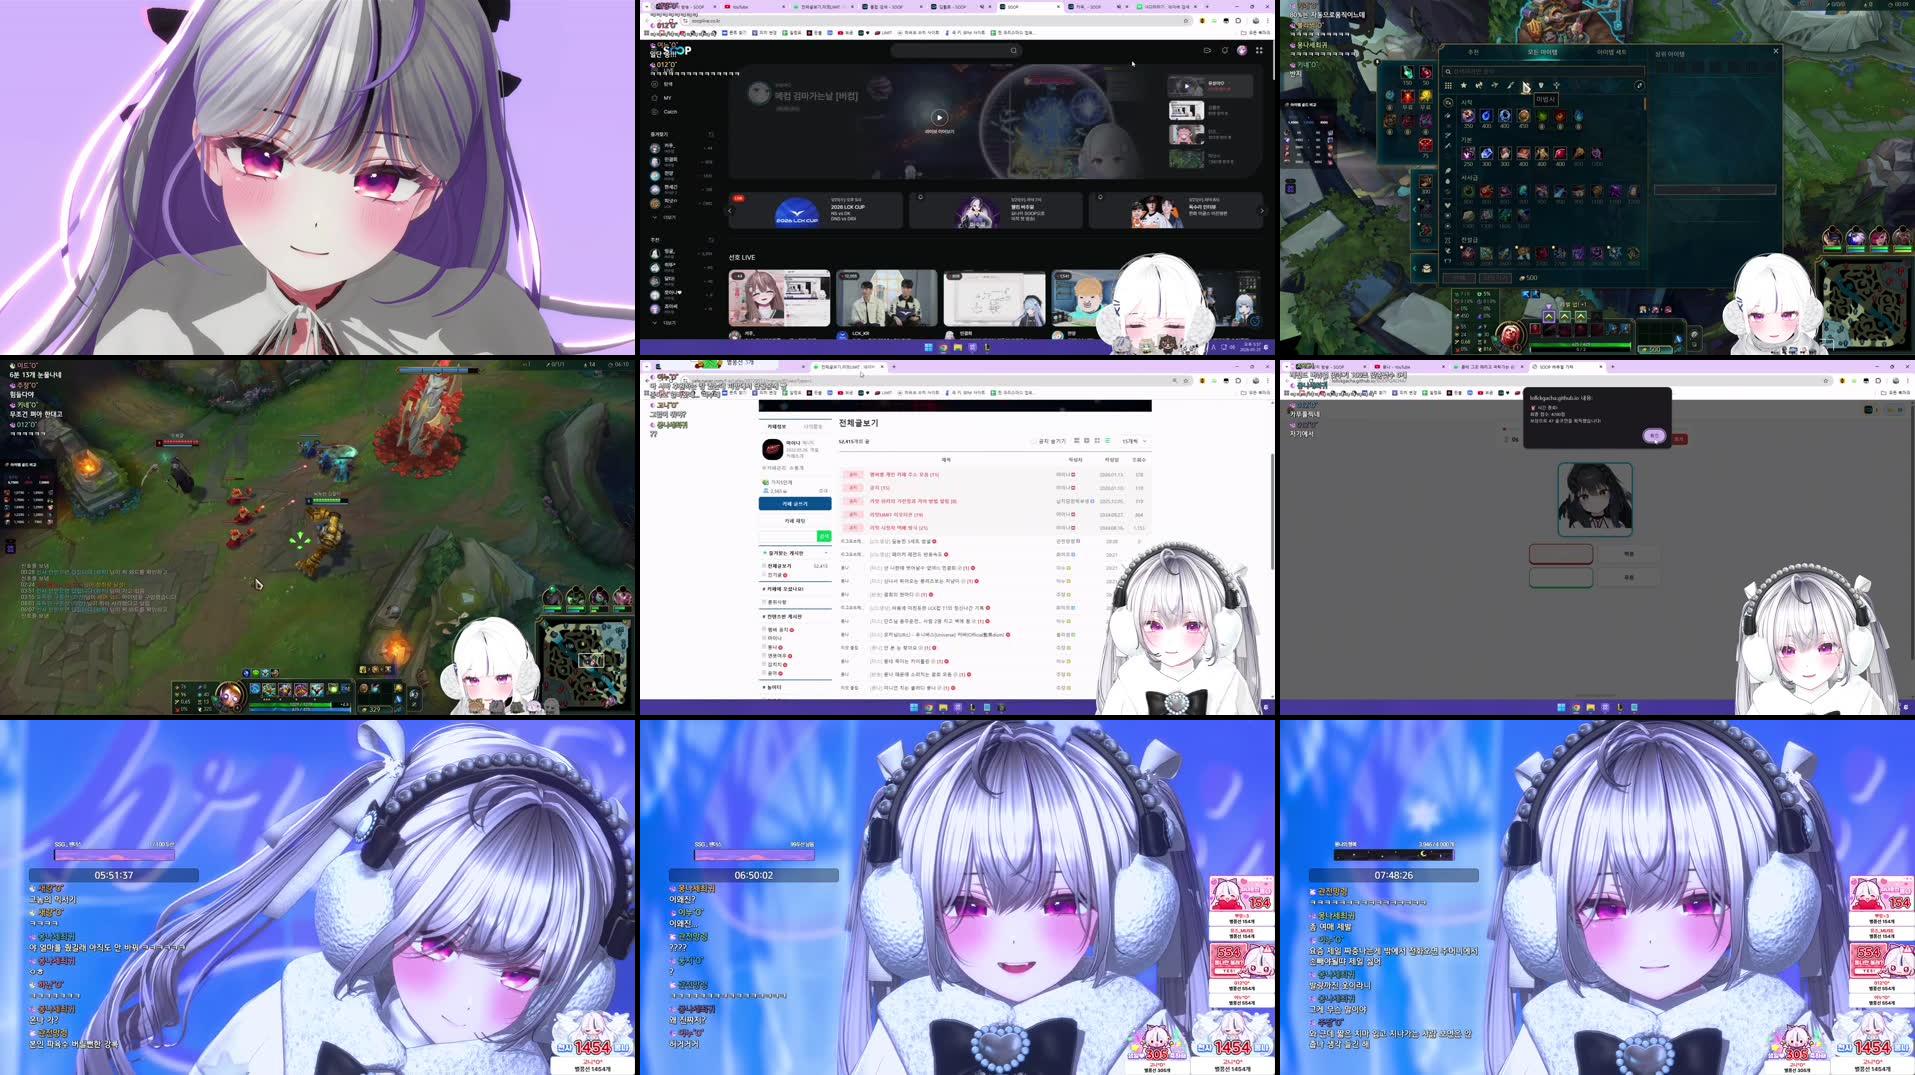1915x1075 pixels.
Task: Open the mage (마법사) item filter icon
Action: (1525, 86)
